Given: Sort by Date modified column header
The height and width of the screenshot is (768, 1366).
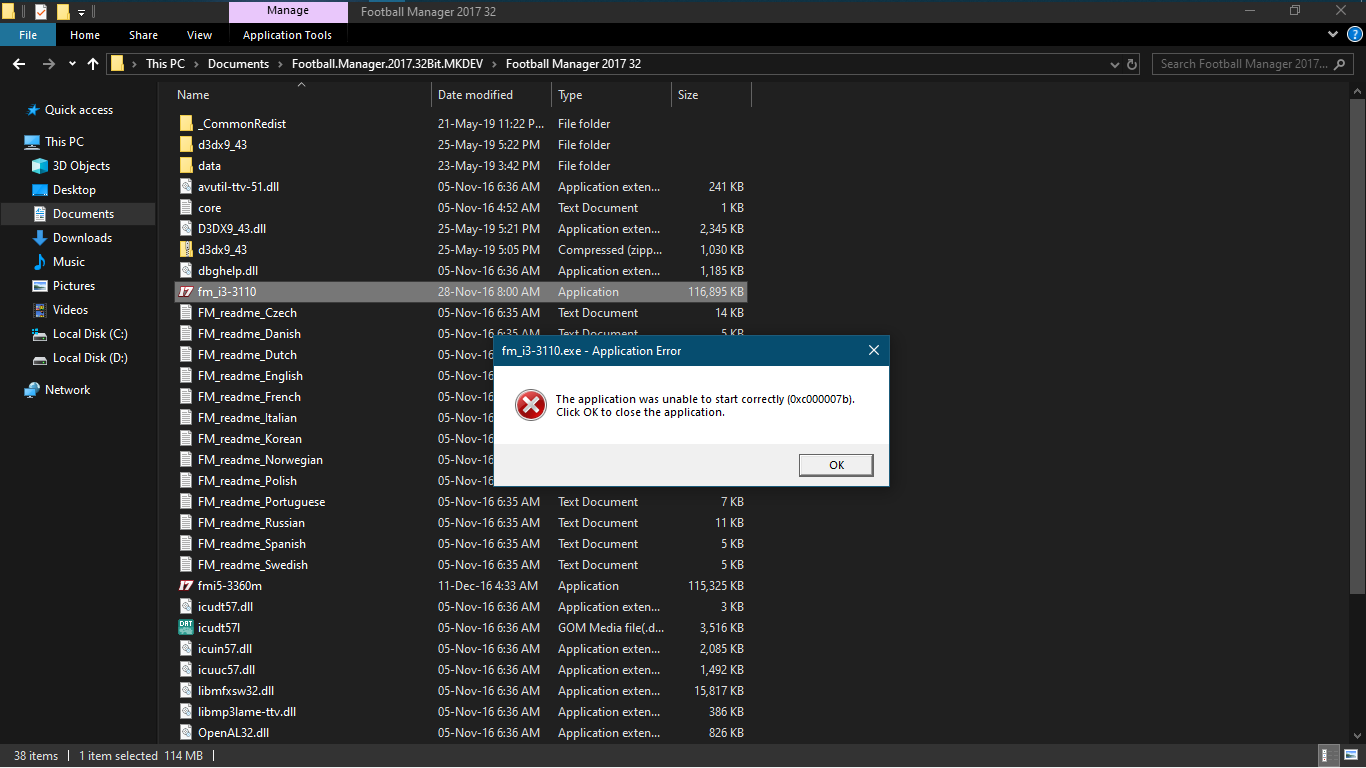Looking at the screenshot, I should point(491,95).
